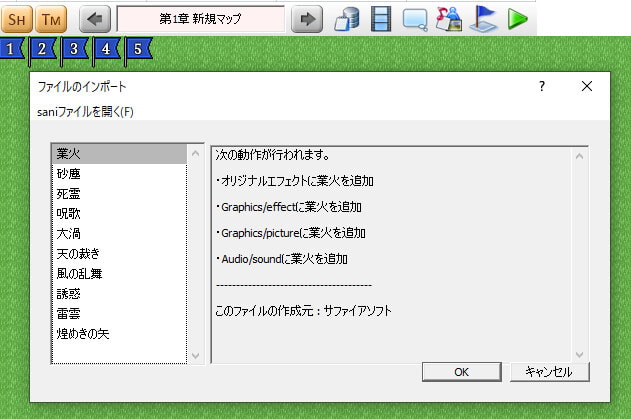Select 死霊 in the effect list

coord(119,194)
